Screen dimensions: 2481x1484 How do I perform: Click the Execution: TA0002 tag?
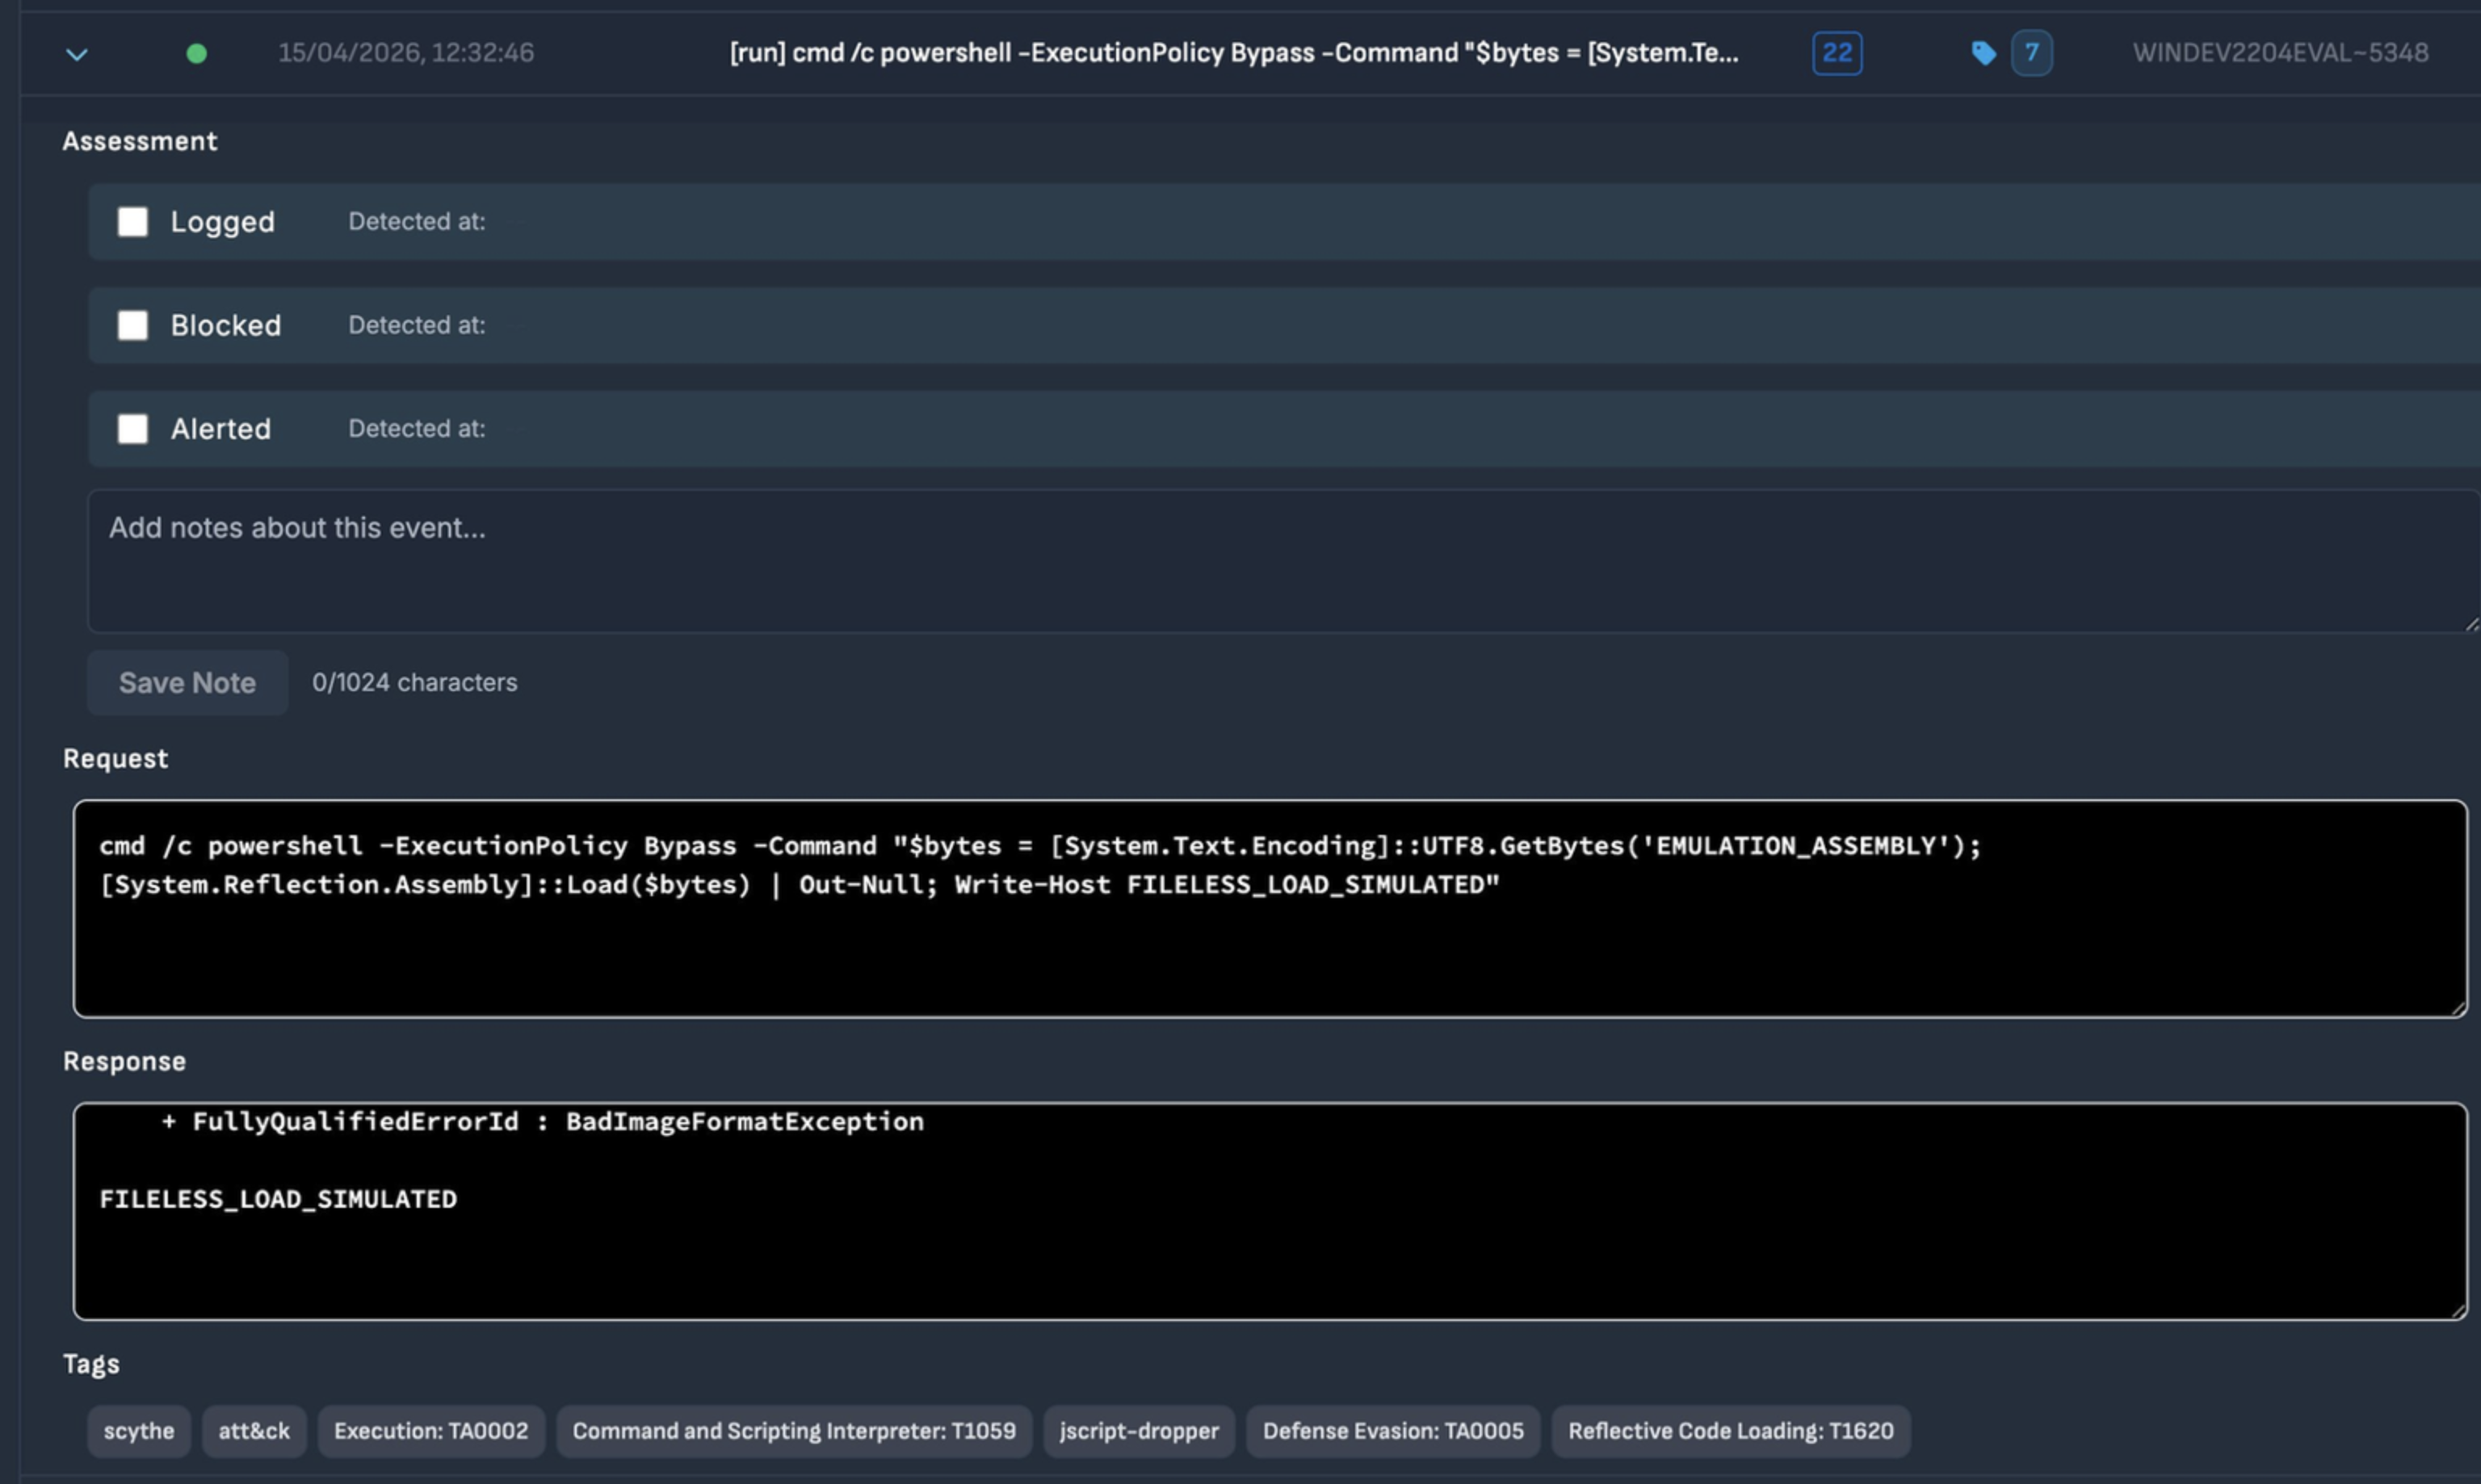[431, 1431]
